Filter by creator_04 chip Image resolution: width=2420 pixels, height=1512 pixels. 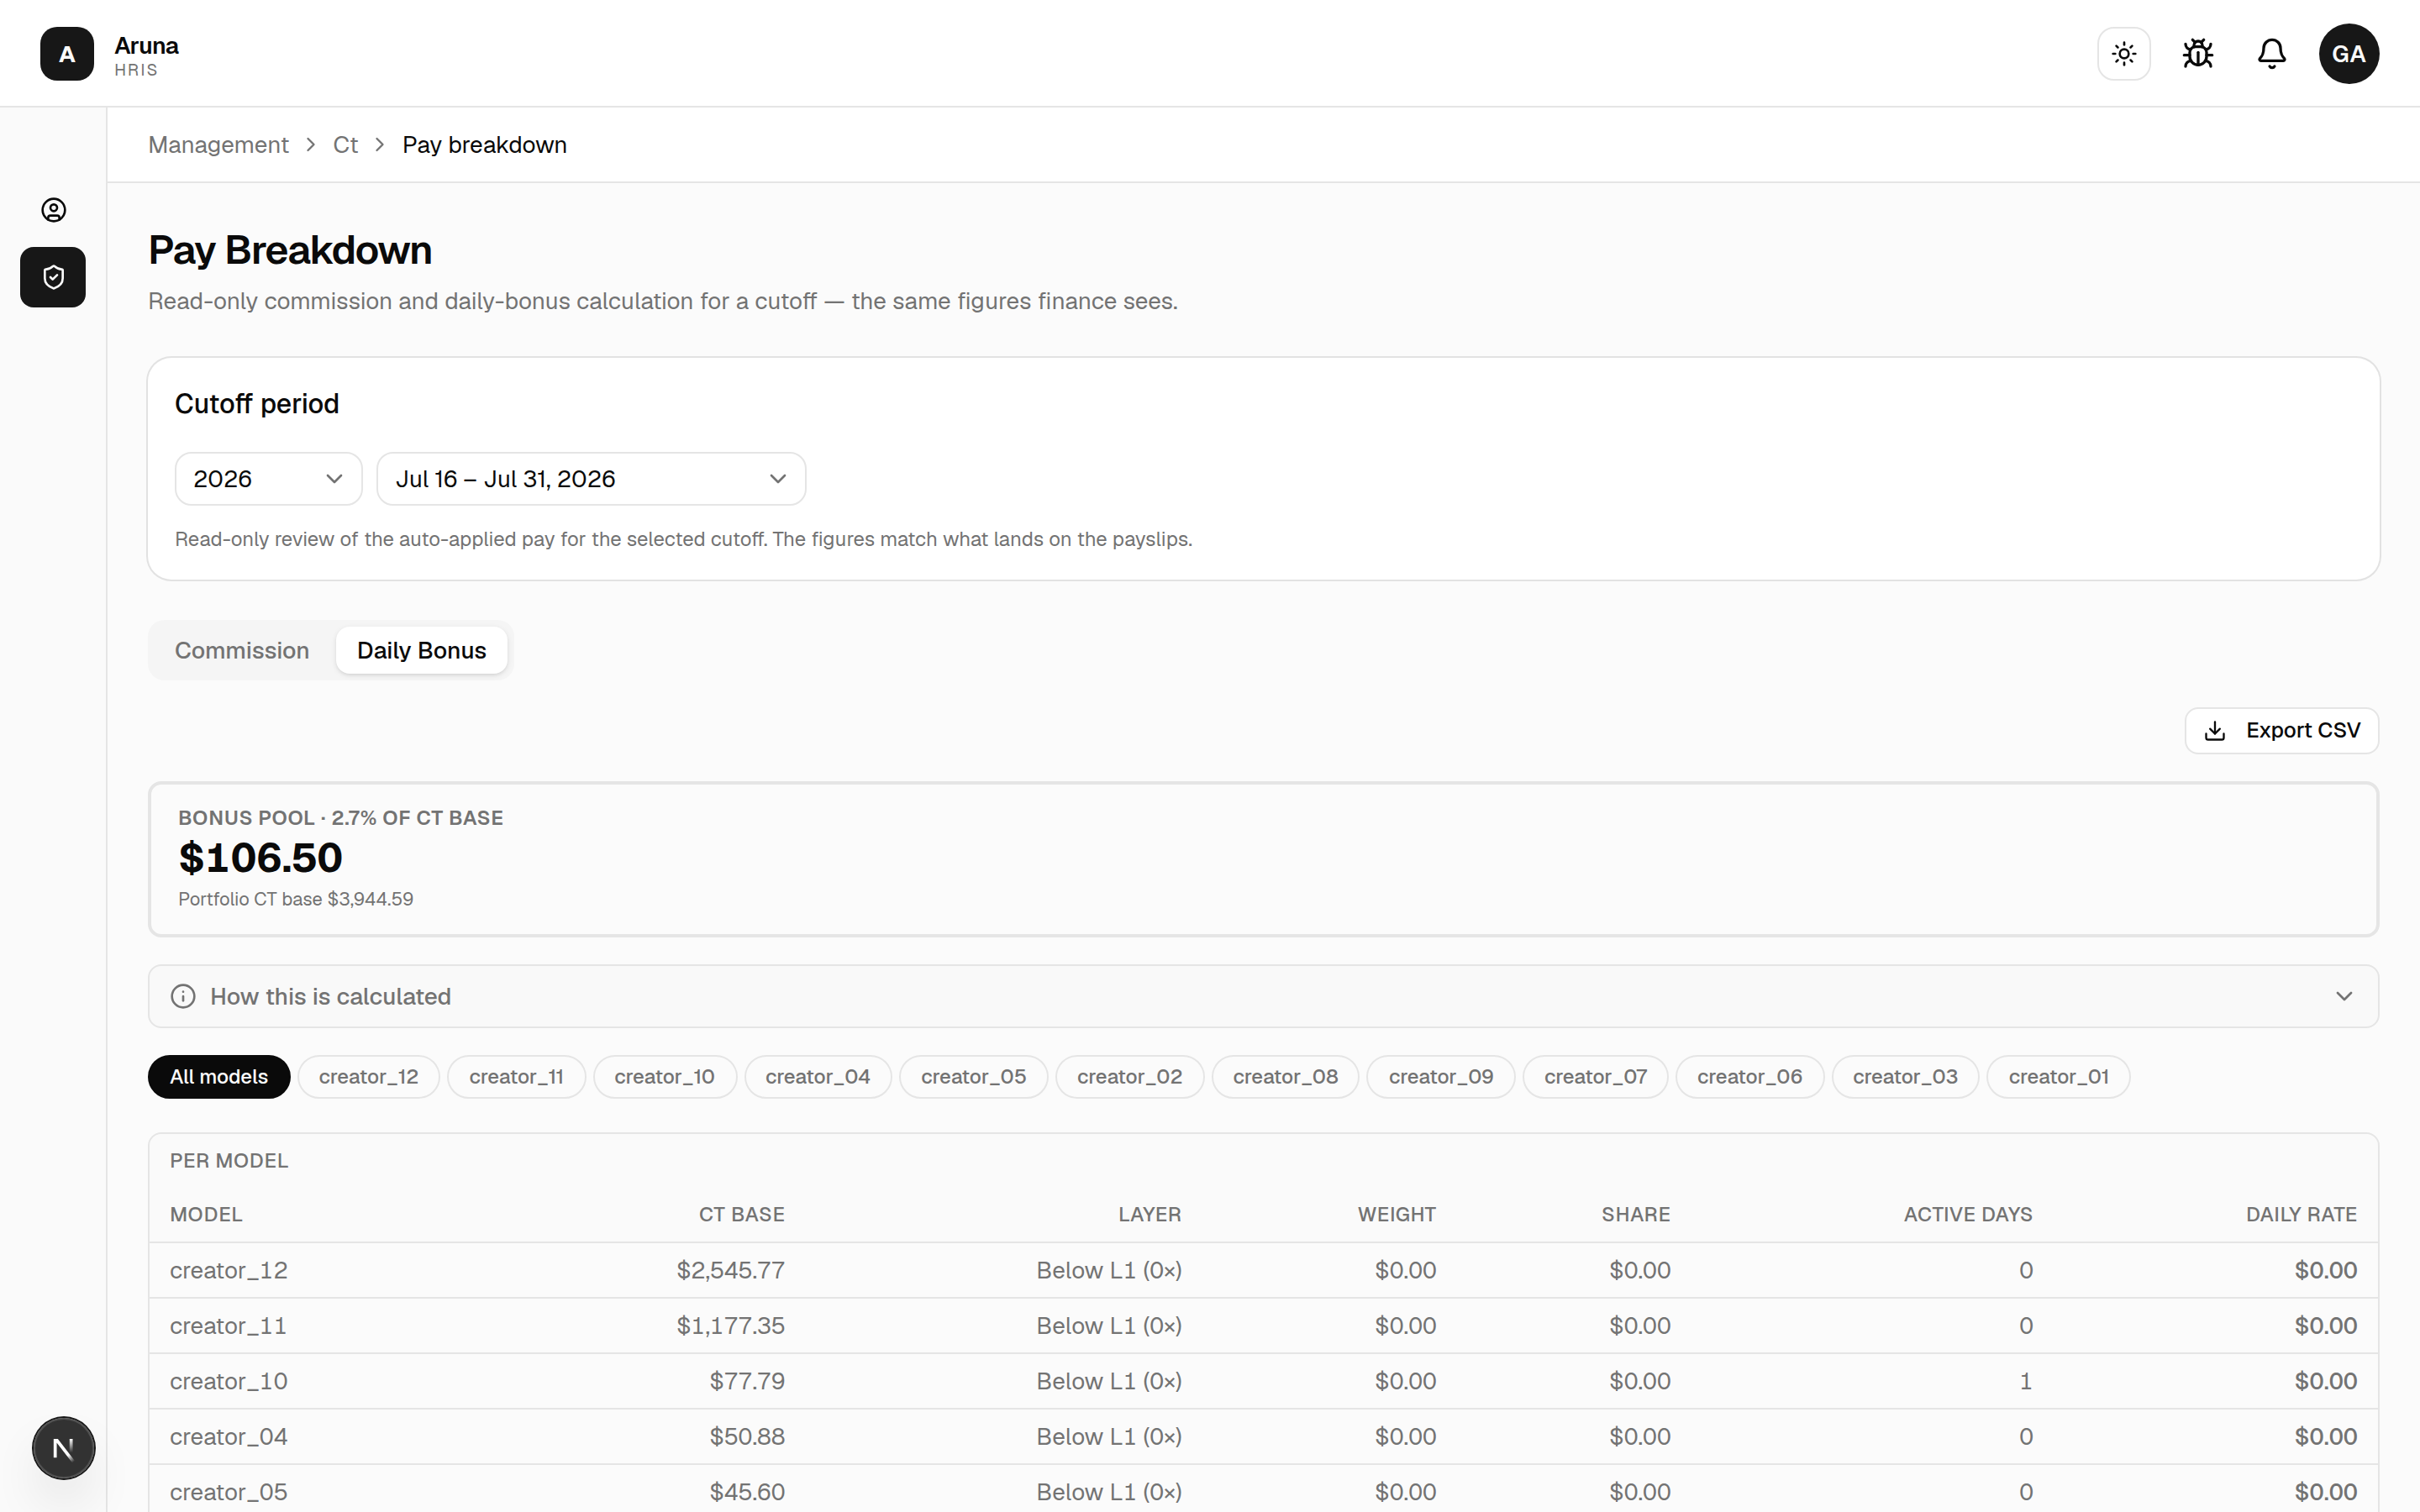point(817,1077)
